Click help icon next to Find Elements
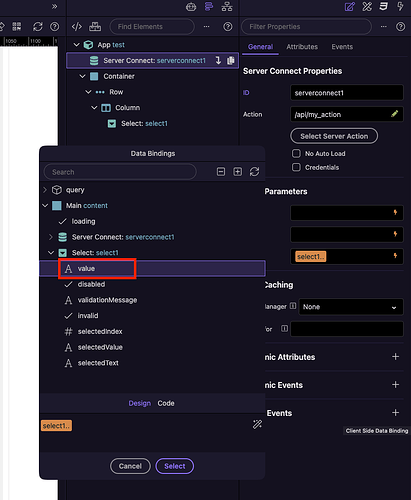The image size is (411, 500). tap(228, 27)
